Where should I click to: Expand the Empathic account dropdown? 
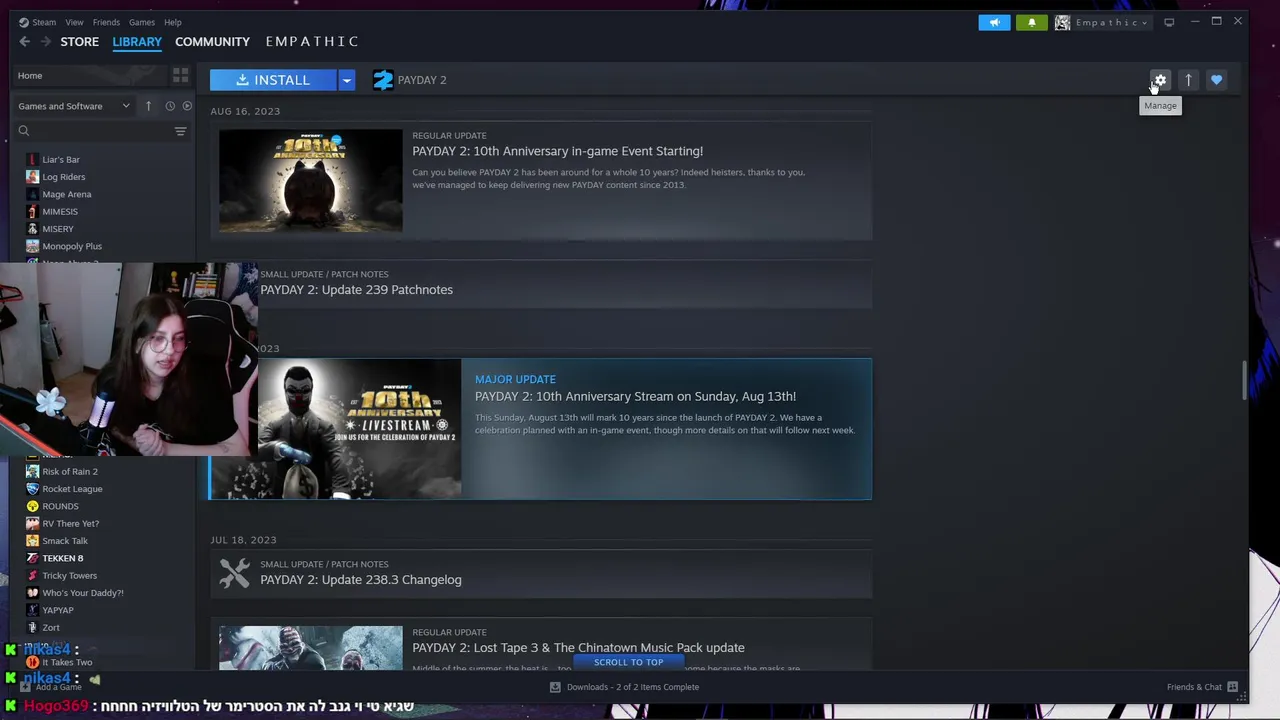[1104, 22]
